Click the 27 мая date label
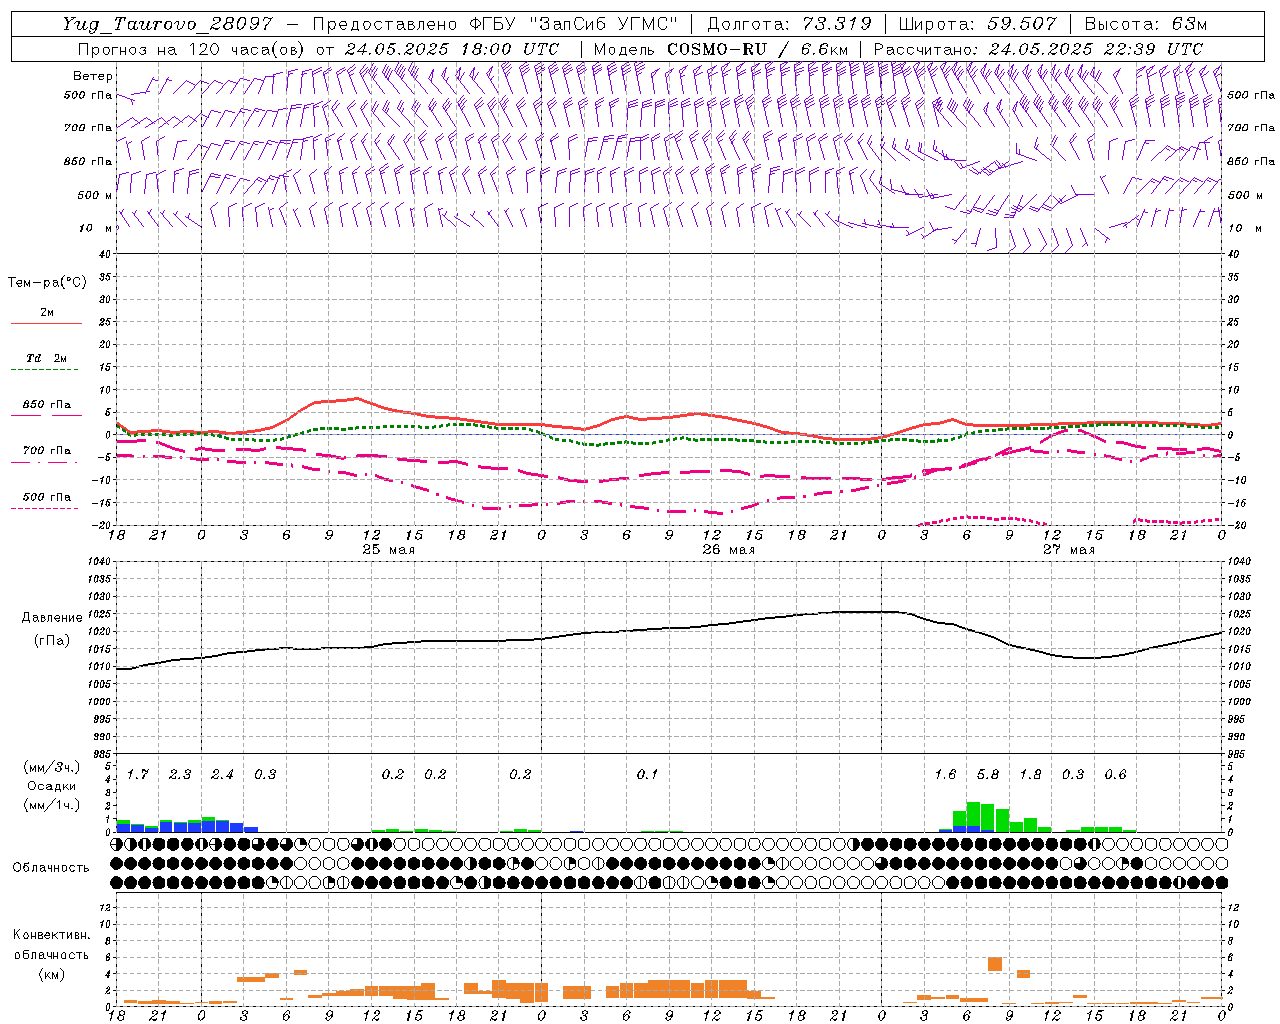1280x1024 pixels. click(x=1068, y=550)
